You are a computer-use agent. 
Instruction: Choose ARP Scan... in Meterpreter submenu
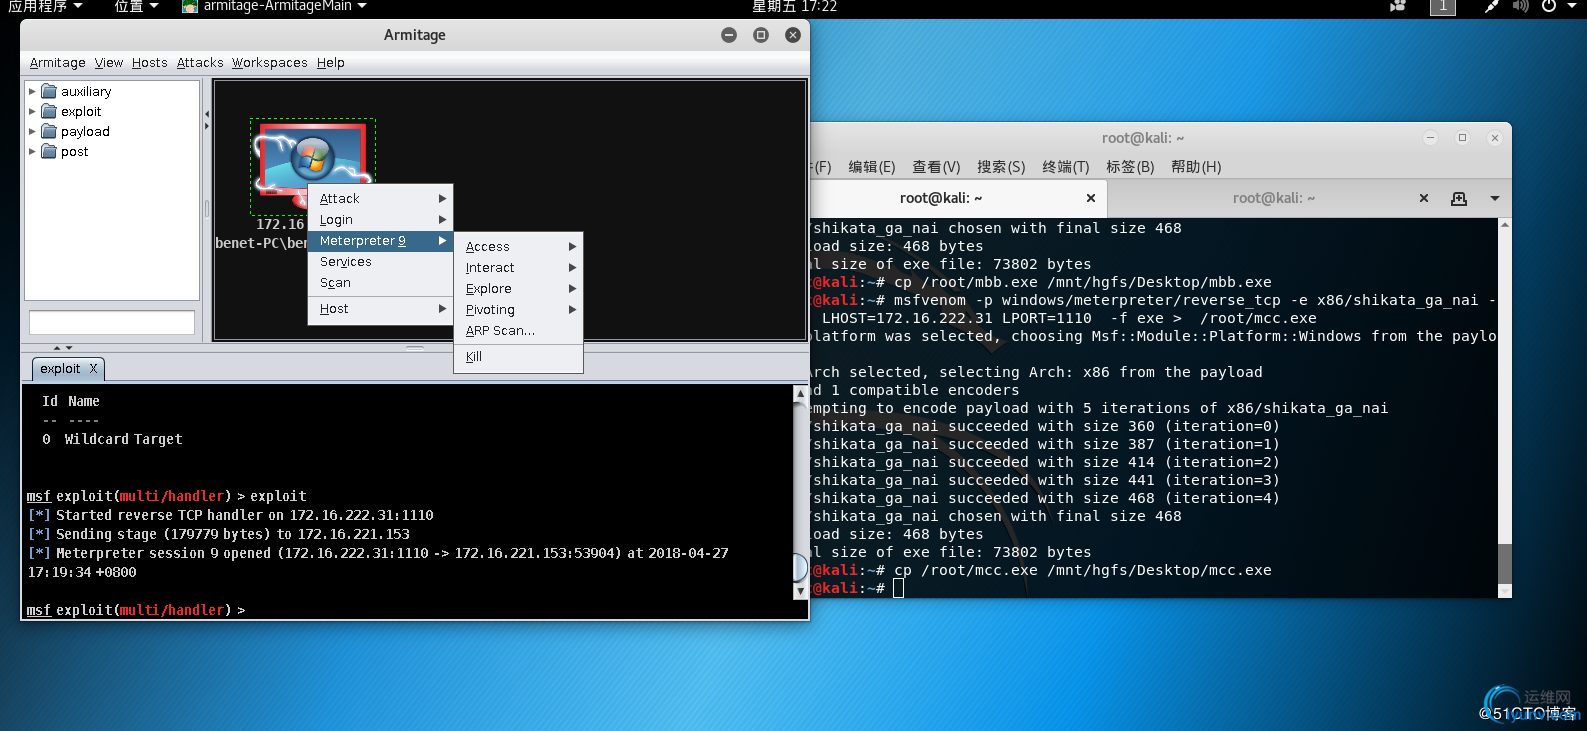point(519,330)
